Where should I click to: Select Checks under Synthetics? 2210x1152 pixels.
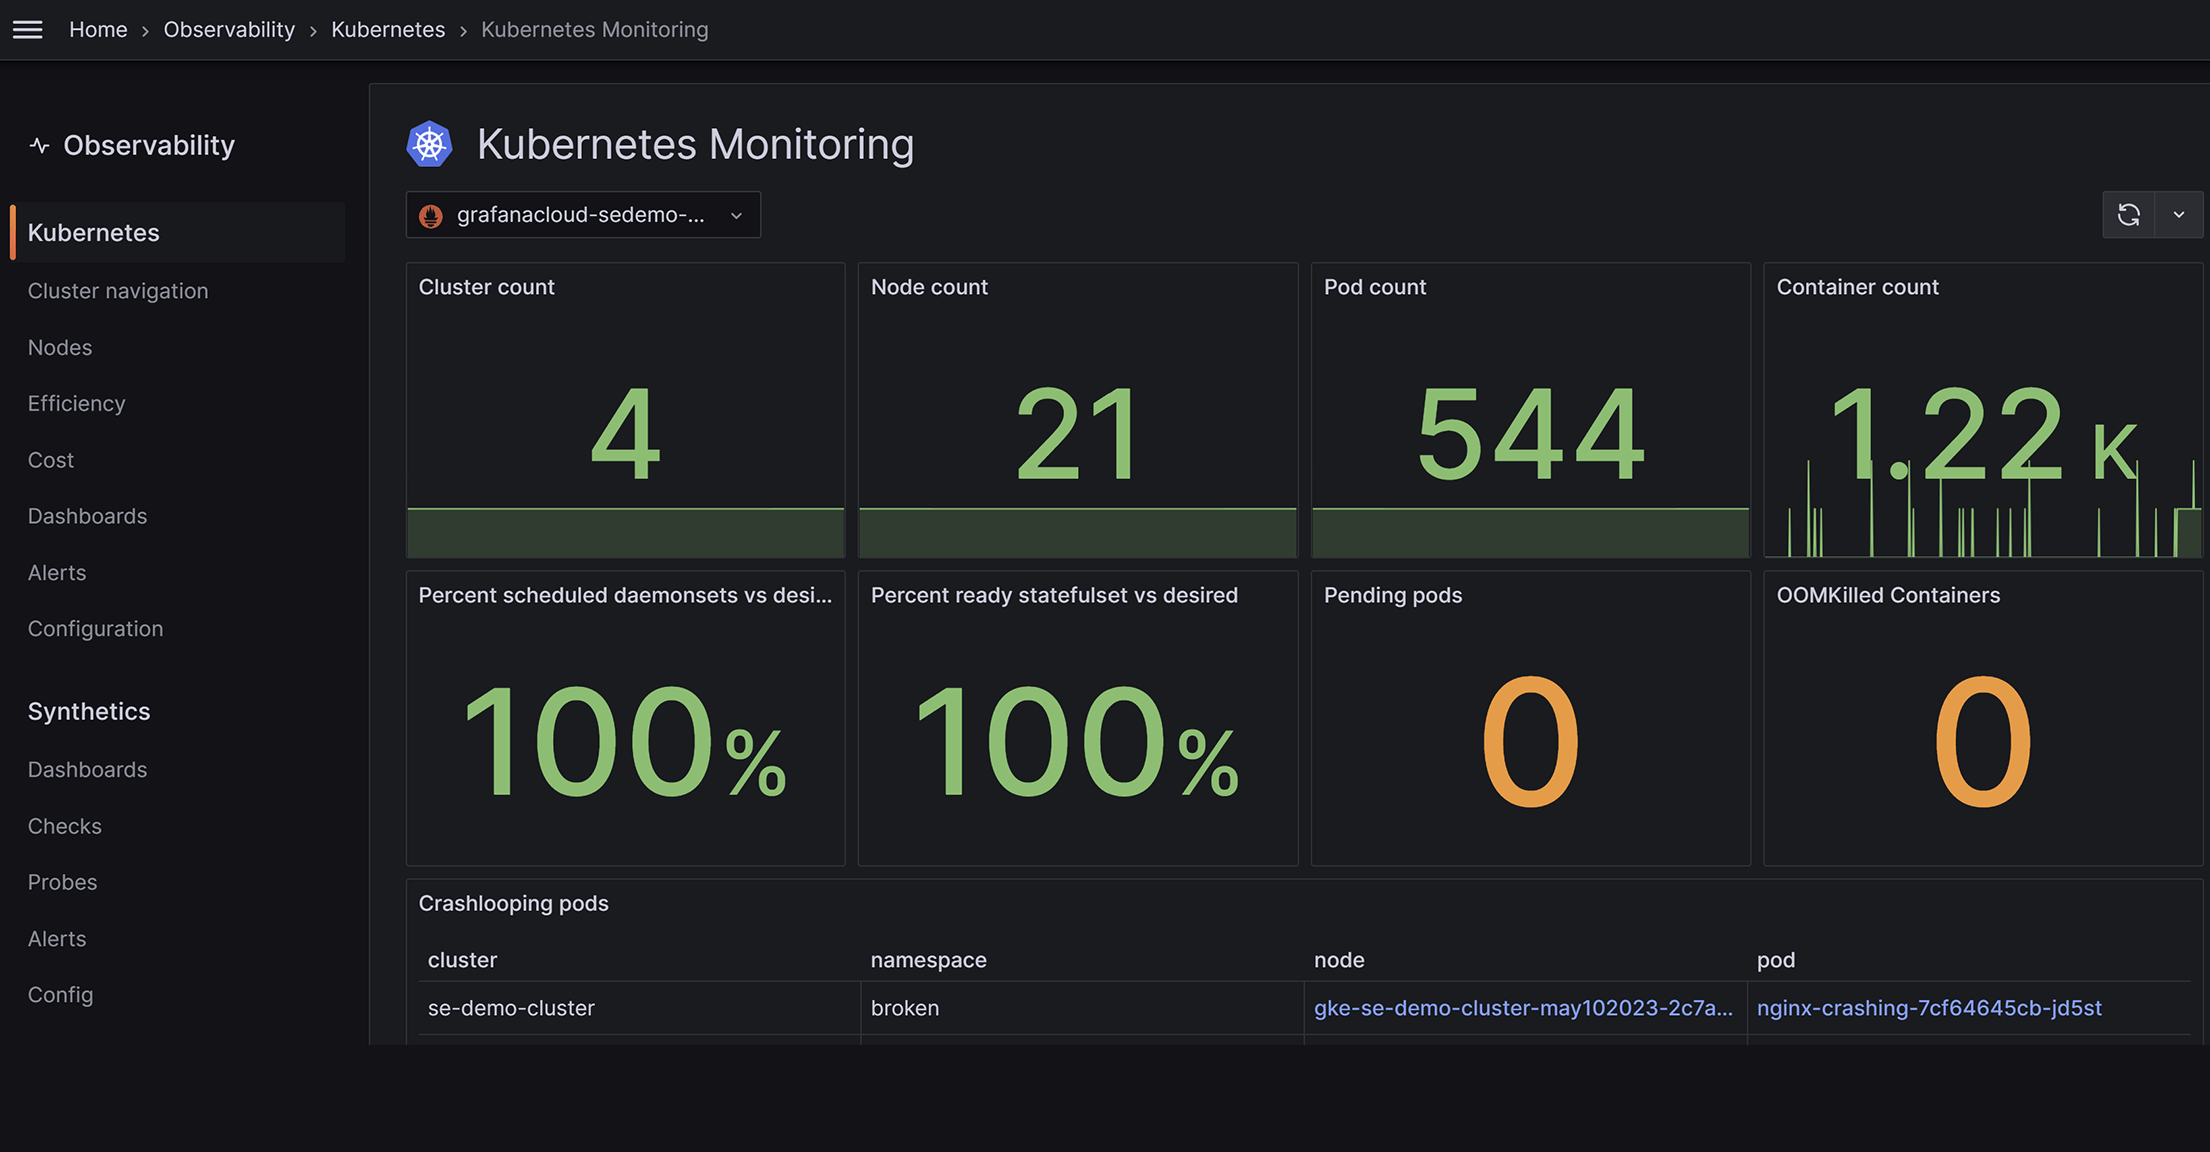(x=64, y=826)
